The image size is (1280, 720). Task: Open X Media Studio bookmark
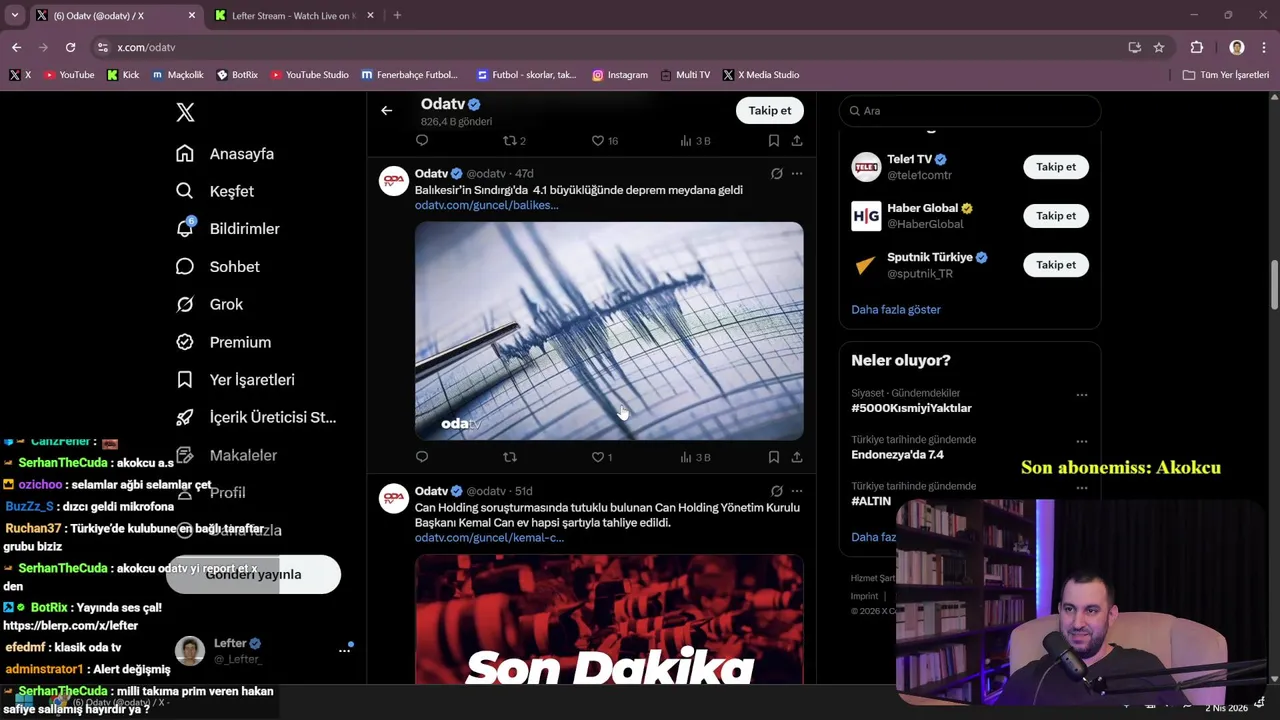click(x=761, y=75)
